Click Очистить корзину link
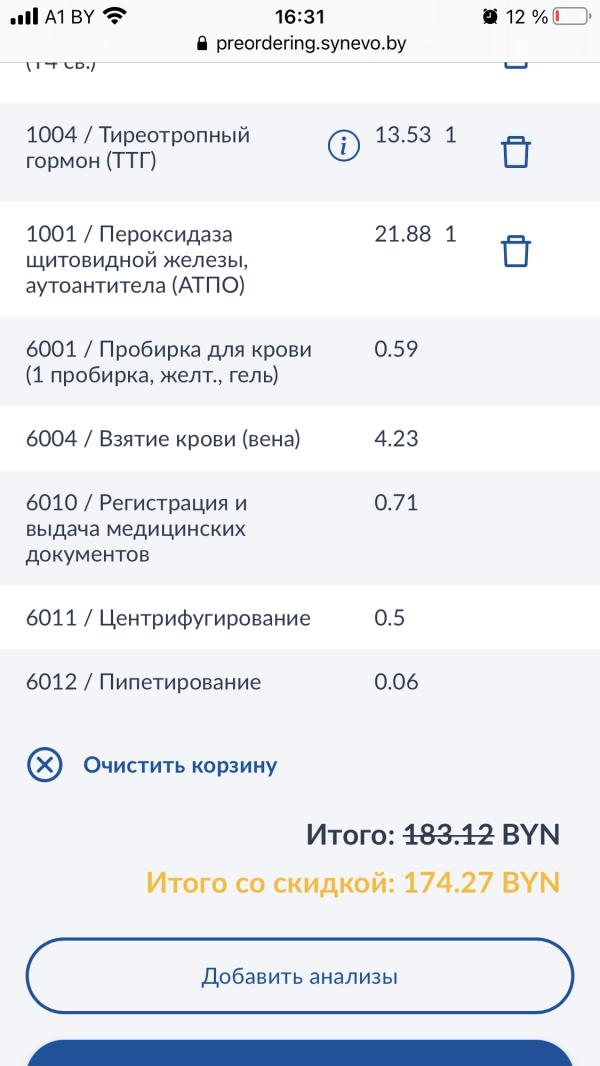This screenshot has height=1066, width=600. [180, 765]
